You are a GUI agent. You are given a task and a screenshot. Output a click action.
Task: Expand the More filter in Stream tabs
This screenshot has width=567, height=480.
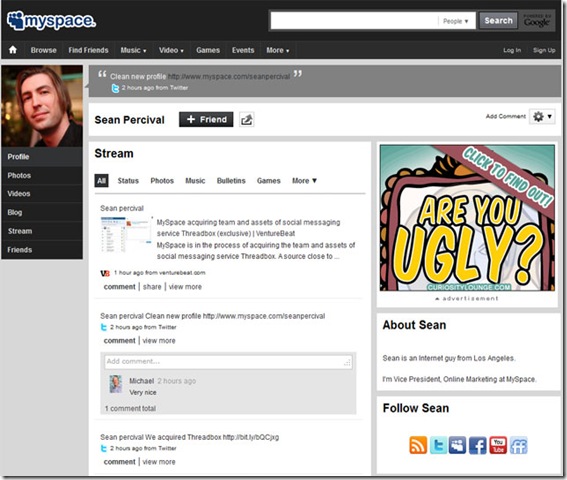click(304, 180)
